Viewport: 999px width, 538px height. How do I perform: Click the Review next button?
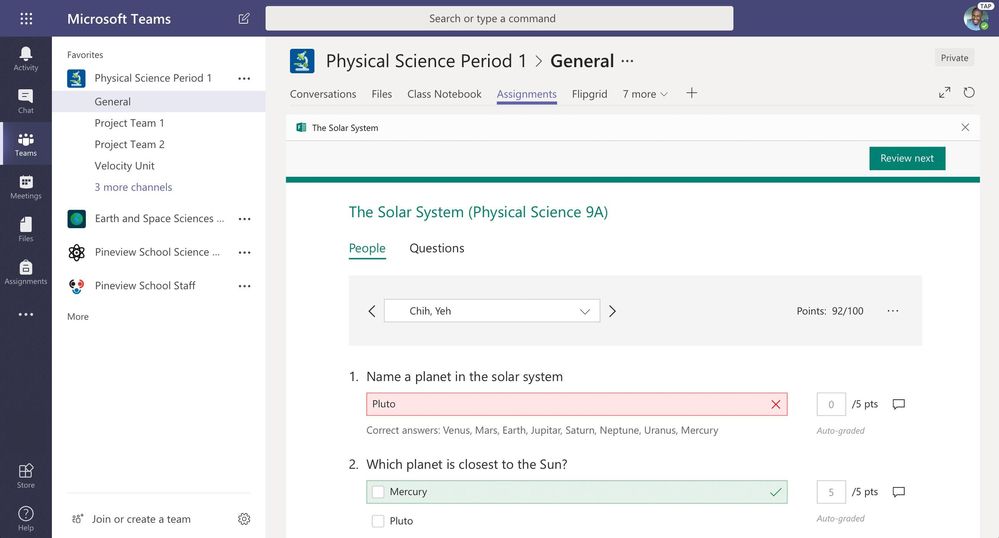click(x=907, y=158)
